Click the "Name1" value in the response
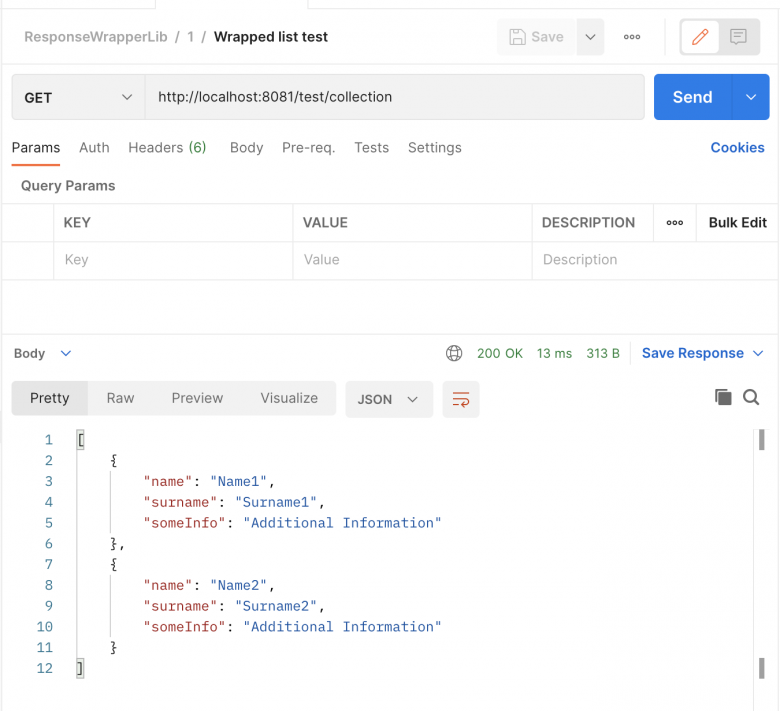Screen dimensions: 780x711 (239, 482)
